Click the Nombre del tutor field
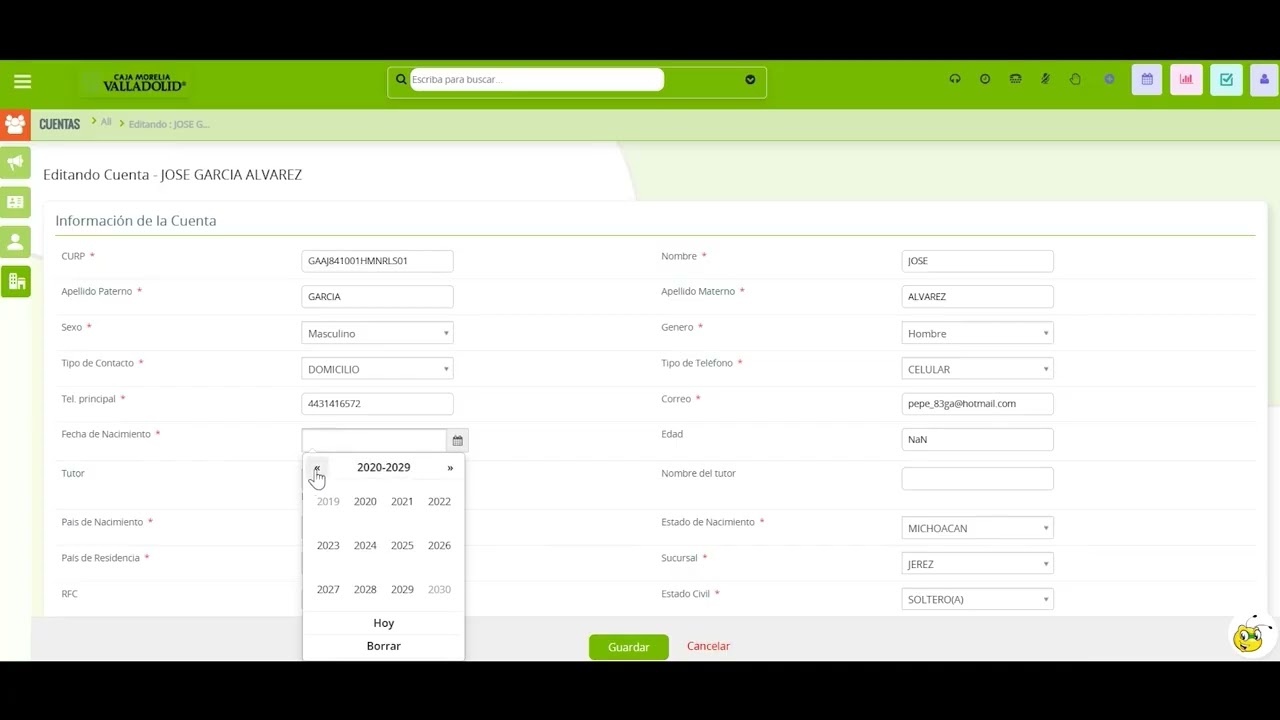Screen dimensions: 1280x720 (977, 478)
